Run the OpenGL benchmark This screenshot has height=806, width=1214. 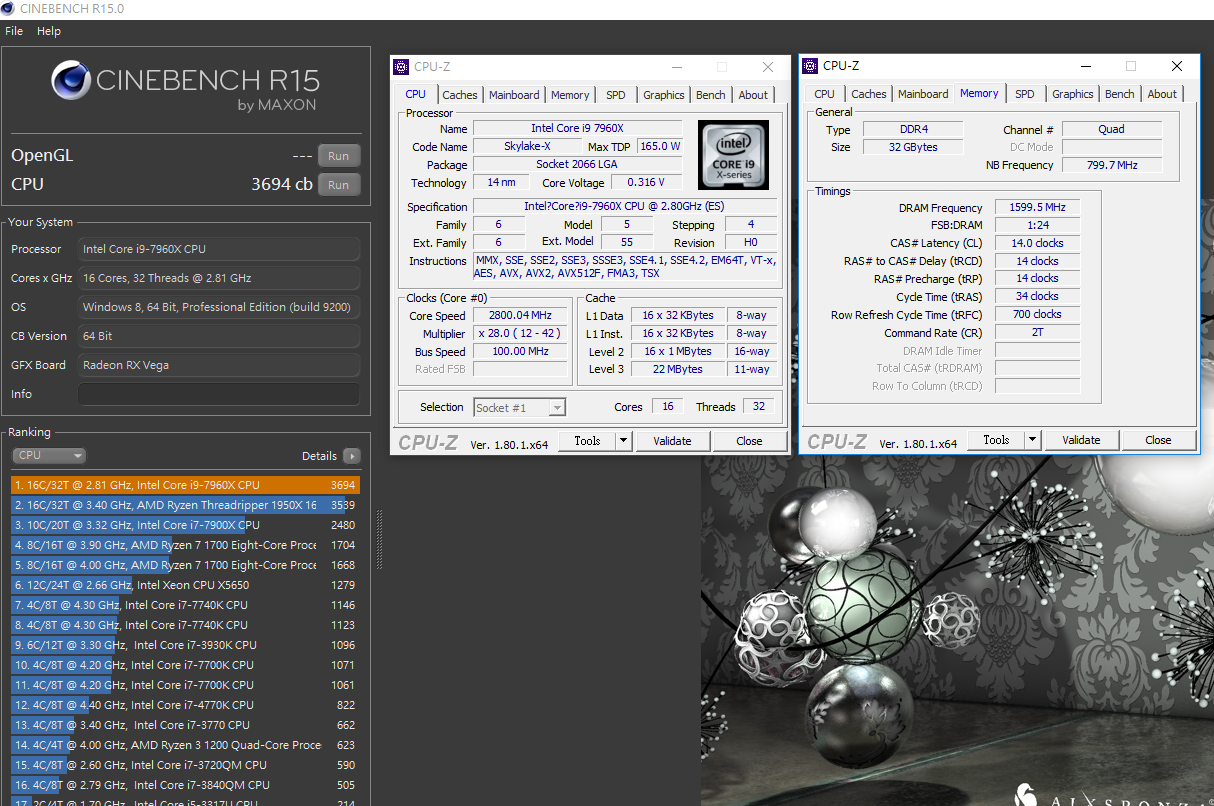coord(339,156)
